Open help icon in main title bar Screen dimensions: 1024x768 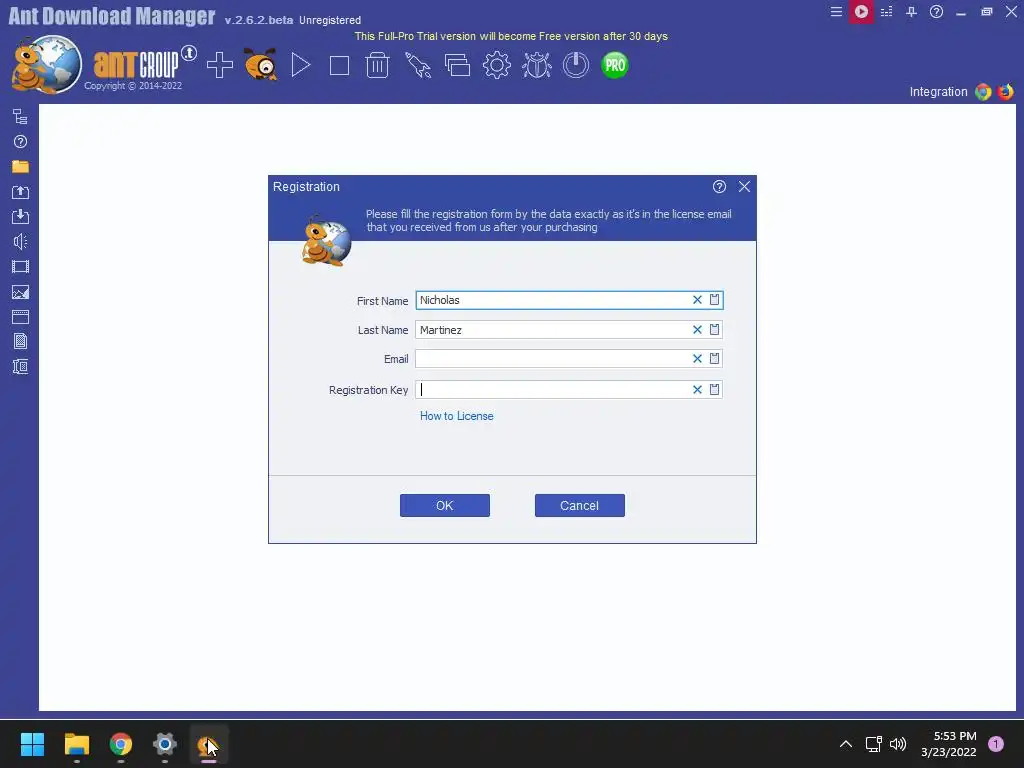point(936,12)
